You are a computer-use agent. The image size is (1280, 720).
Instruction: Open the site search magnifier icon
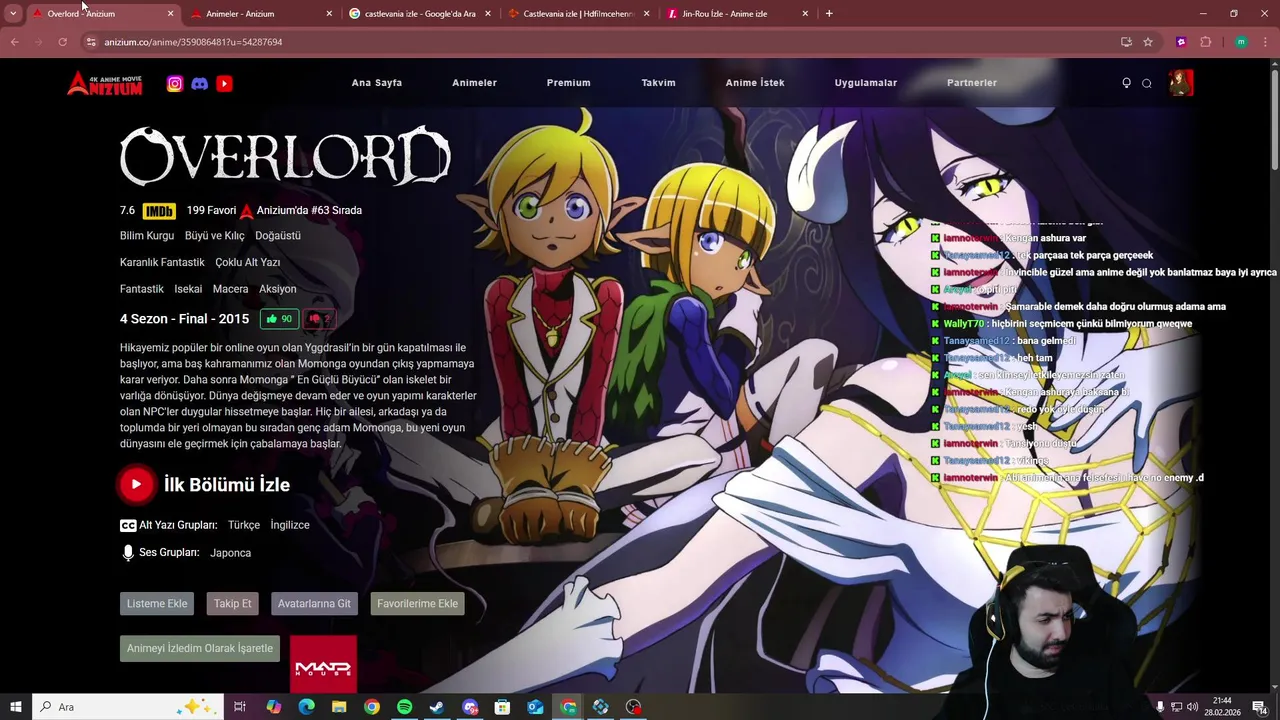[x=1147, y=83]
